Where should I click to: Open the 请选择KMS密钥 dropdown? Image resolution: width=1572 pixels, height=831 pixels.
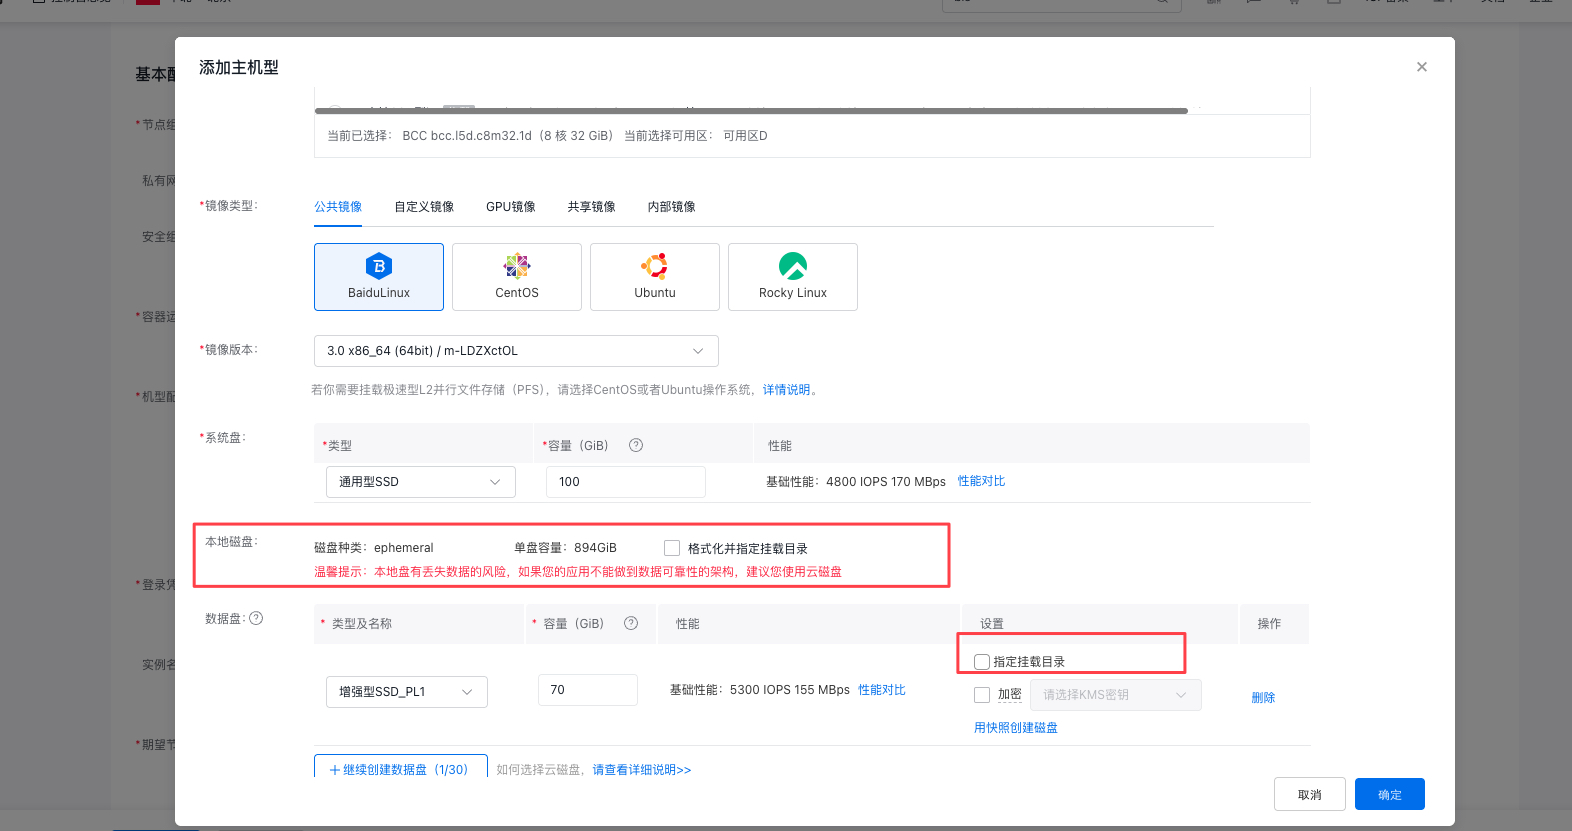pyautogui.click(x=1116, y=695)
